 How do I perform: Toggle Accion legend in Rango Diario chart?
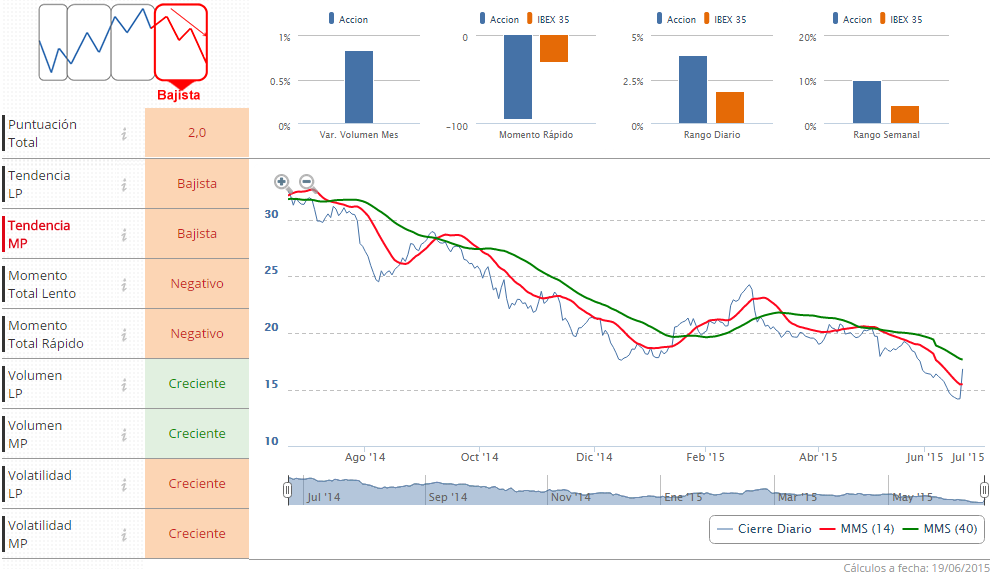(676, 19)
